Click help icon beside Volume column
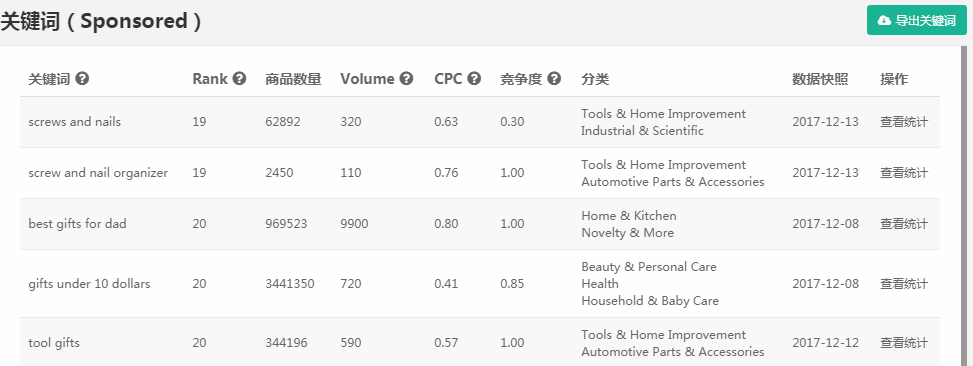Screen dimensions: 973x366 [x=406, y=79]
